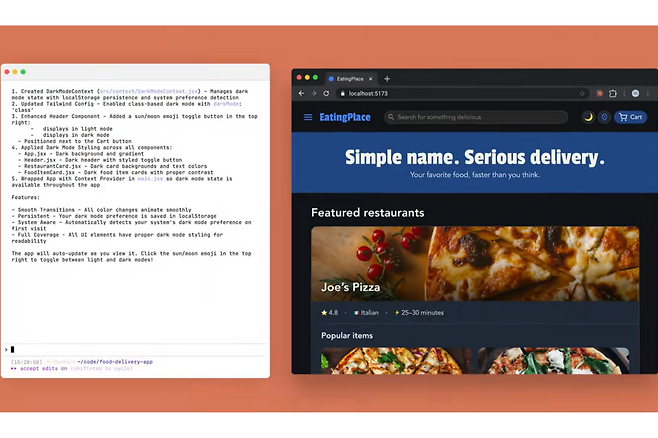Image resolution: width=658 pixels, height=438 pixels.
Task: Click the browser forward arrow
Action: 314,93
